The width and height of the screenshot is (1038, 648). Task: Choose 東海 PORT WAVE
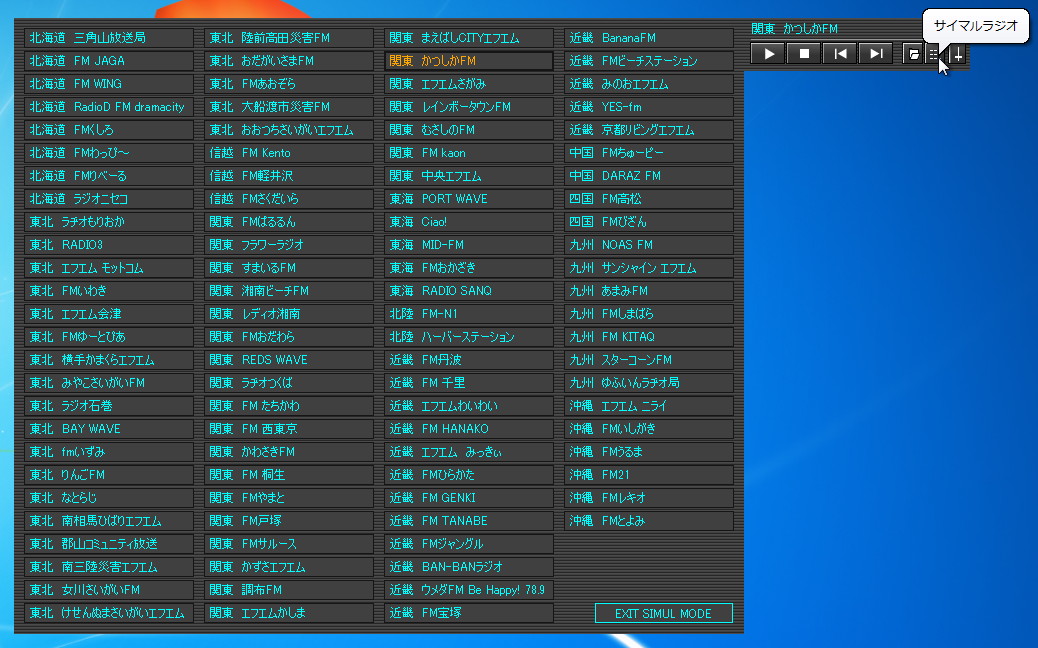[x=469, y=199]
